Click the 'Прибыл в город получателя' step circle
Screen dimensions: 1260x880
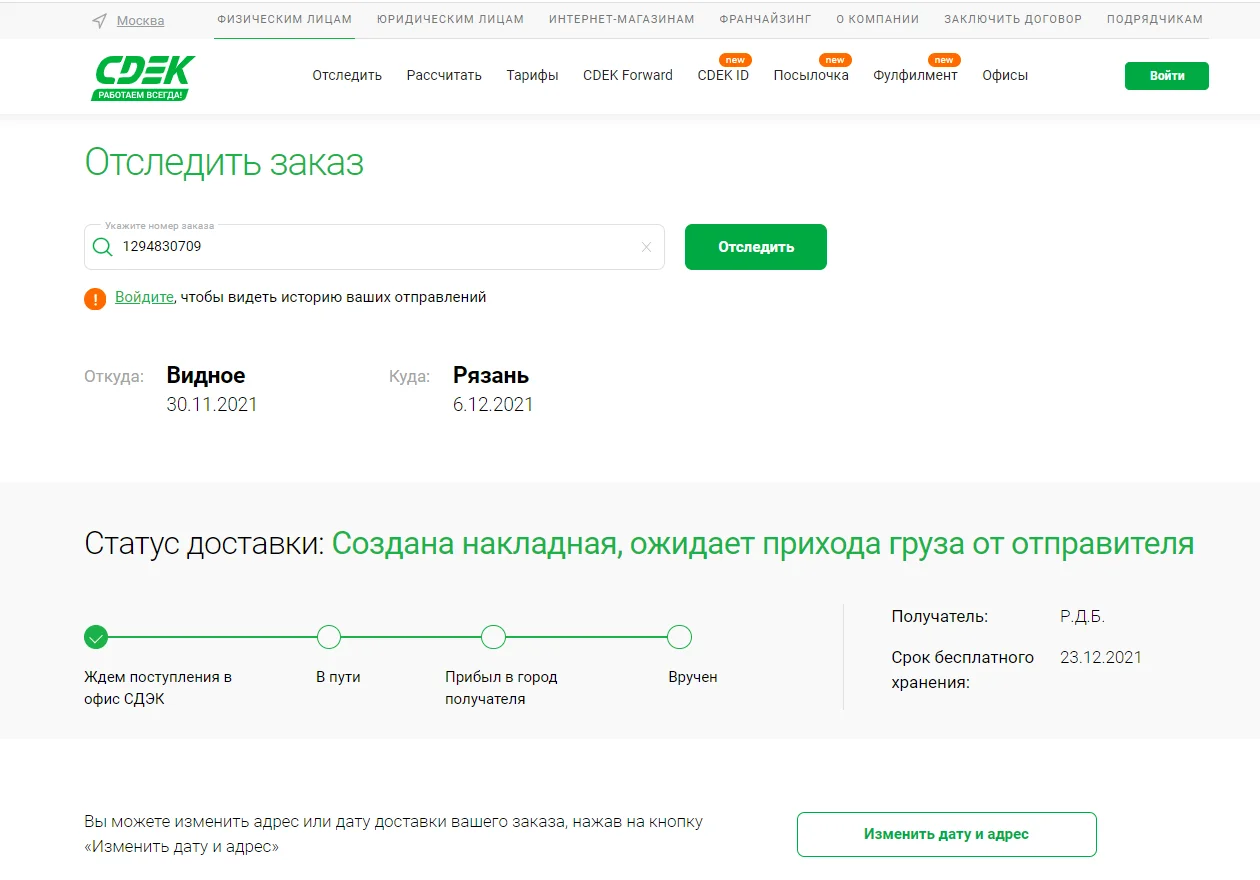[493, 637]
